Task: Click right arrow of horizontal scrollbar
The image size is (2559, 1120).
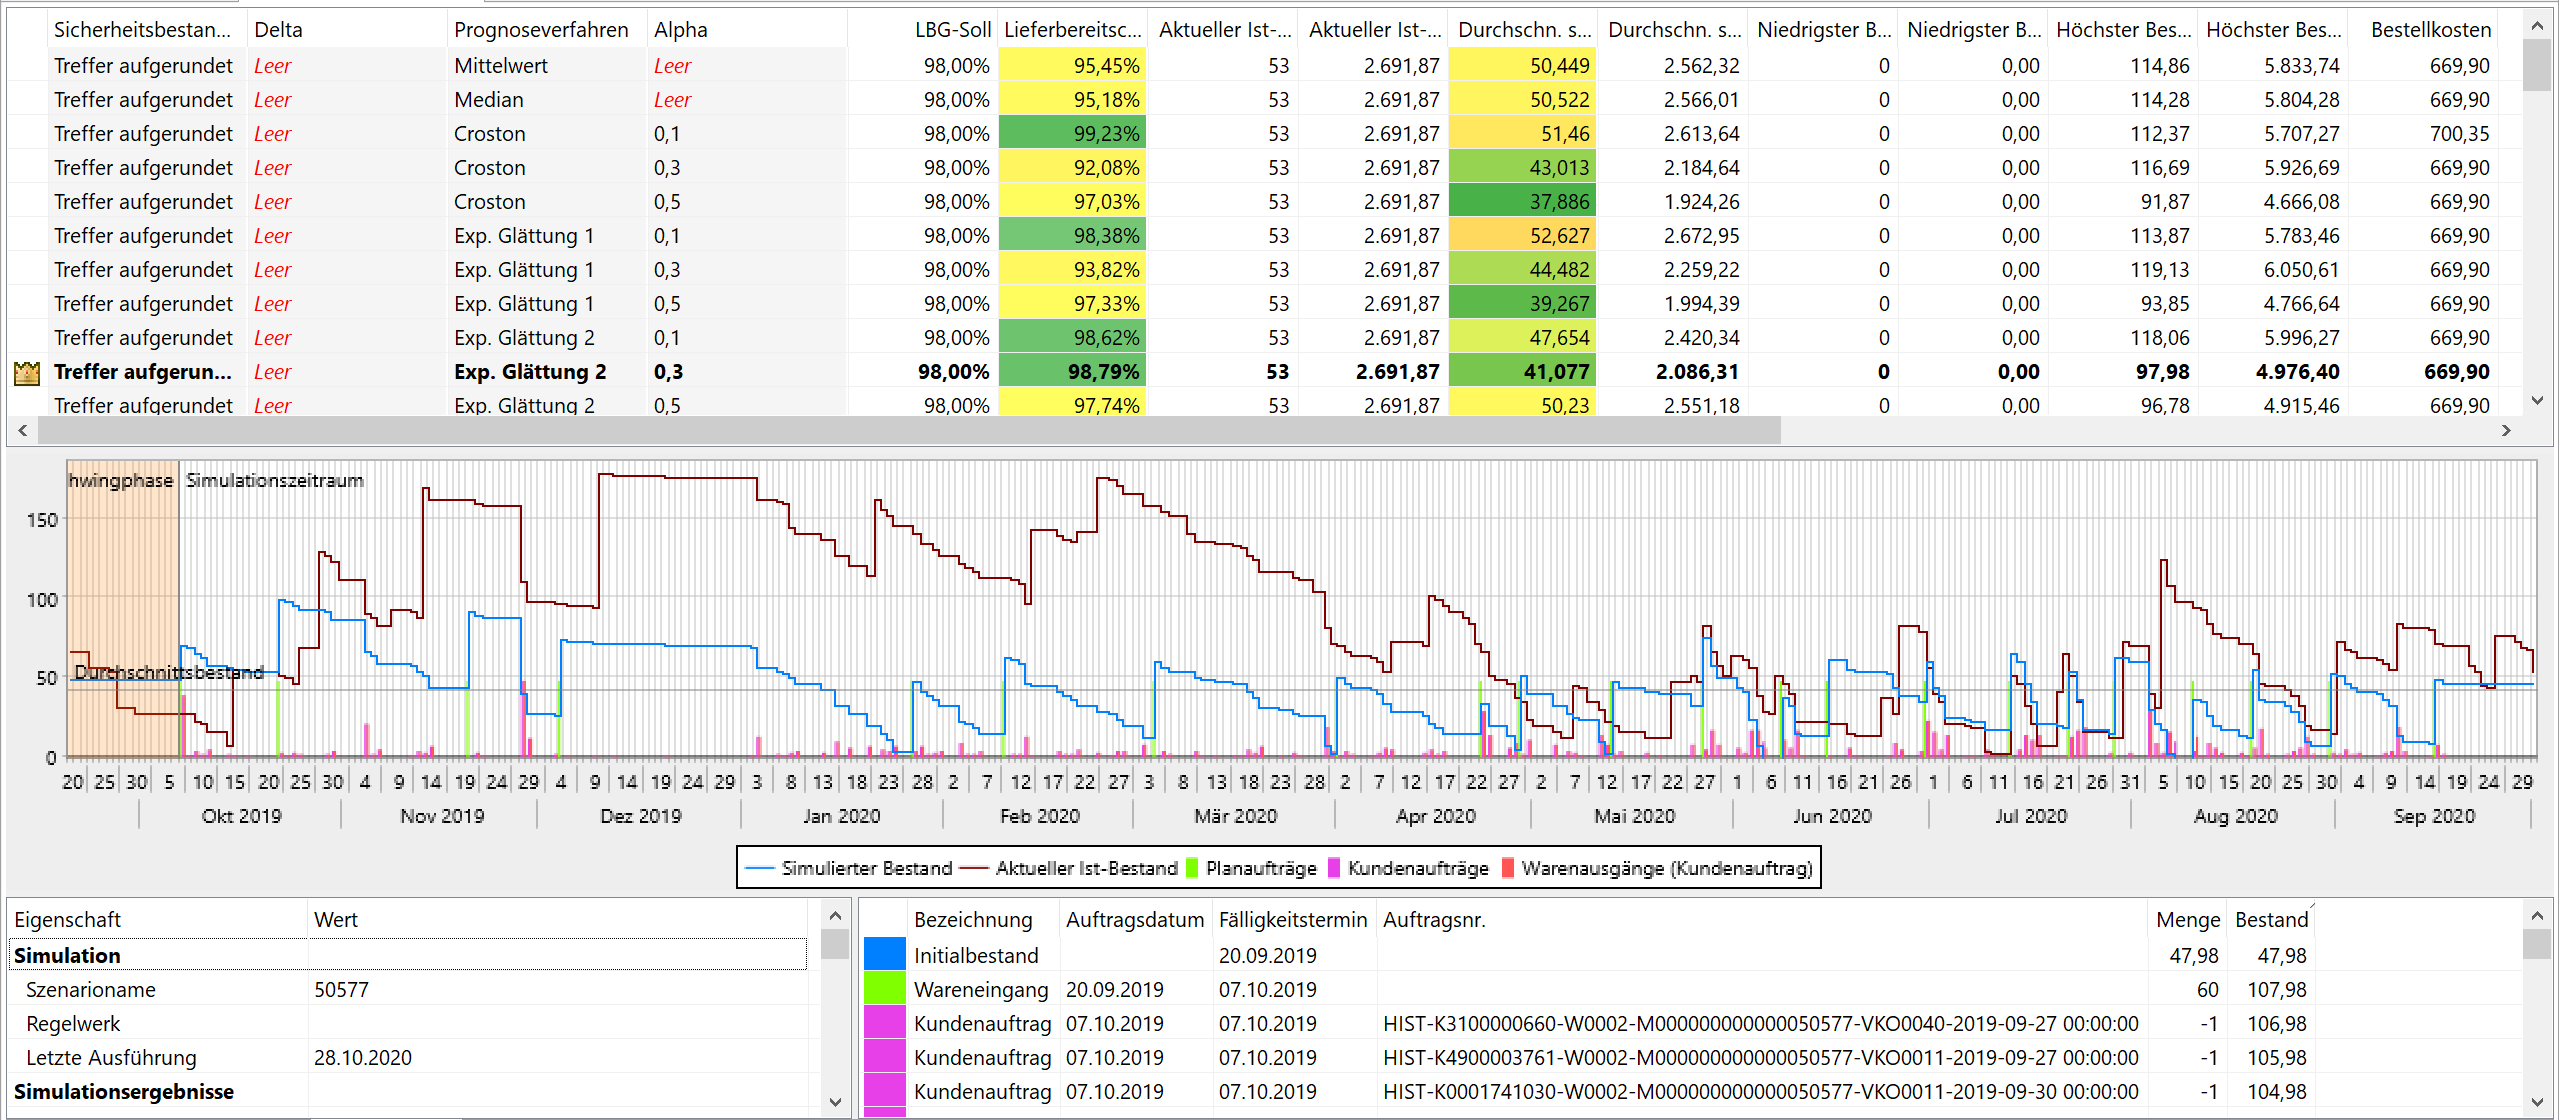Action: click(x=2505, y=431)
